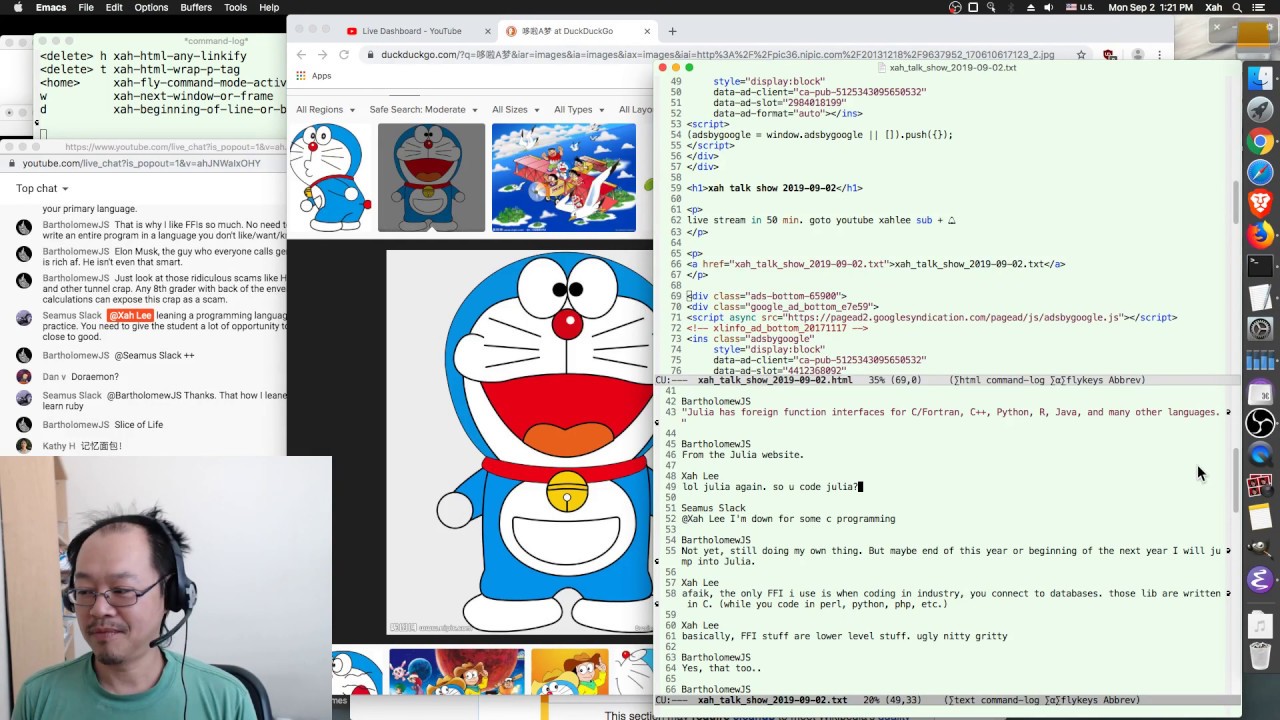
Task: Close the DuckDuckGo tab
Action: 647,31
